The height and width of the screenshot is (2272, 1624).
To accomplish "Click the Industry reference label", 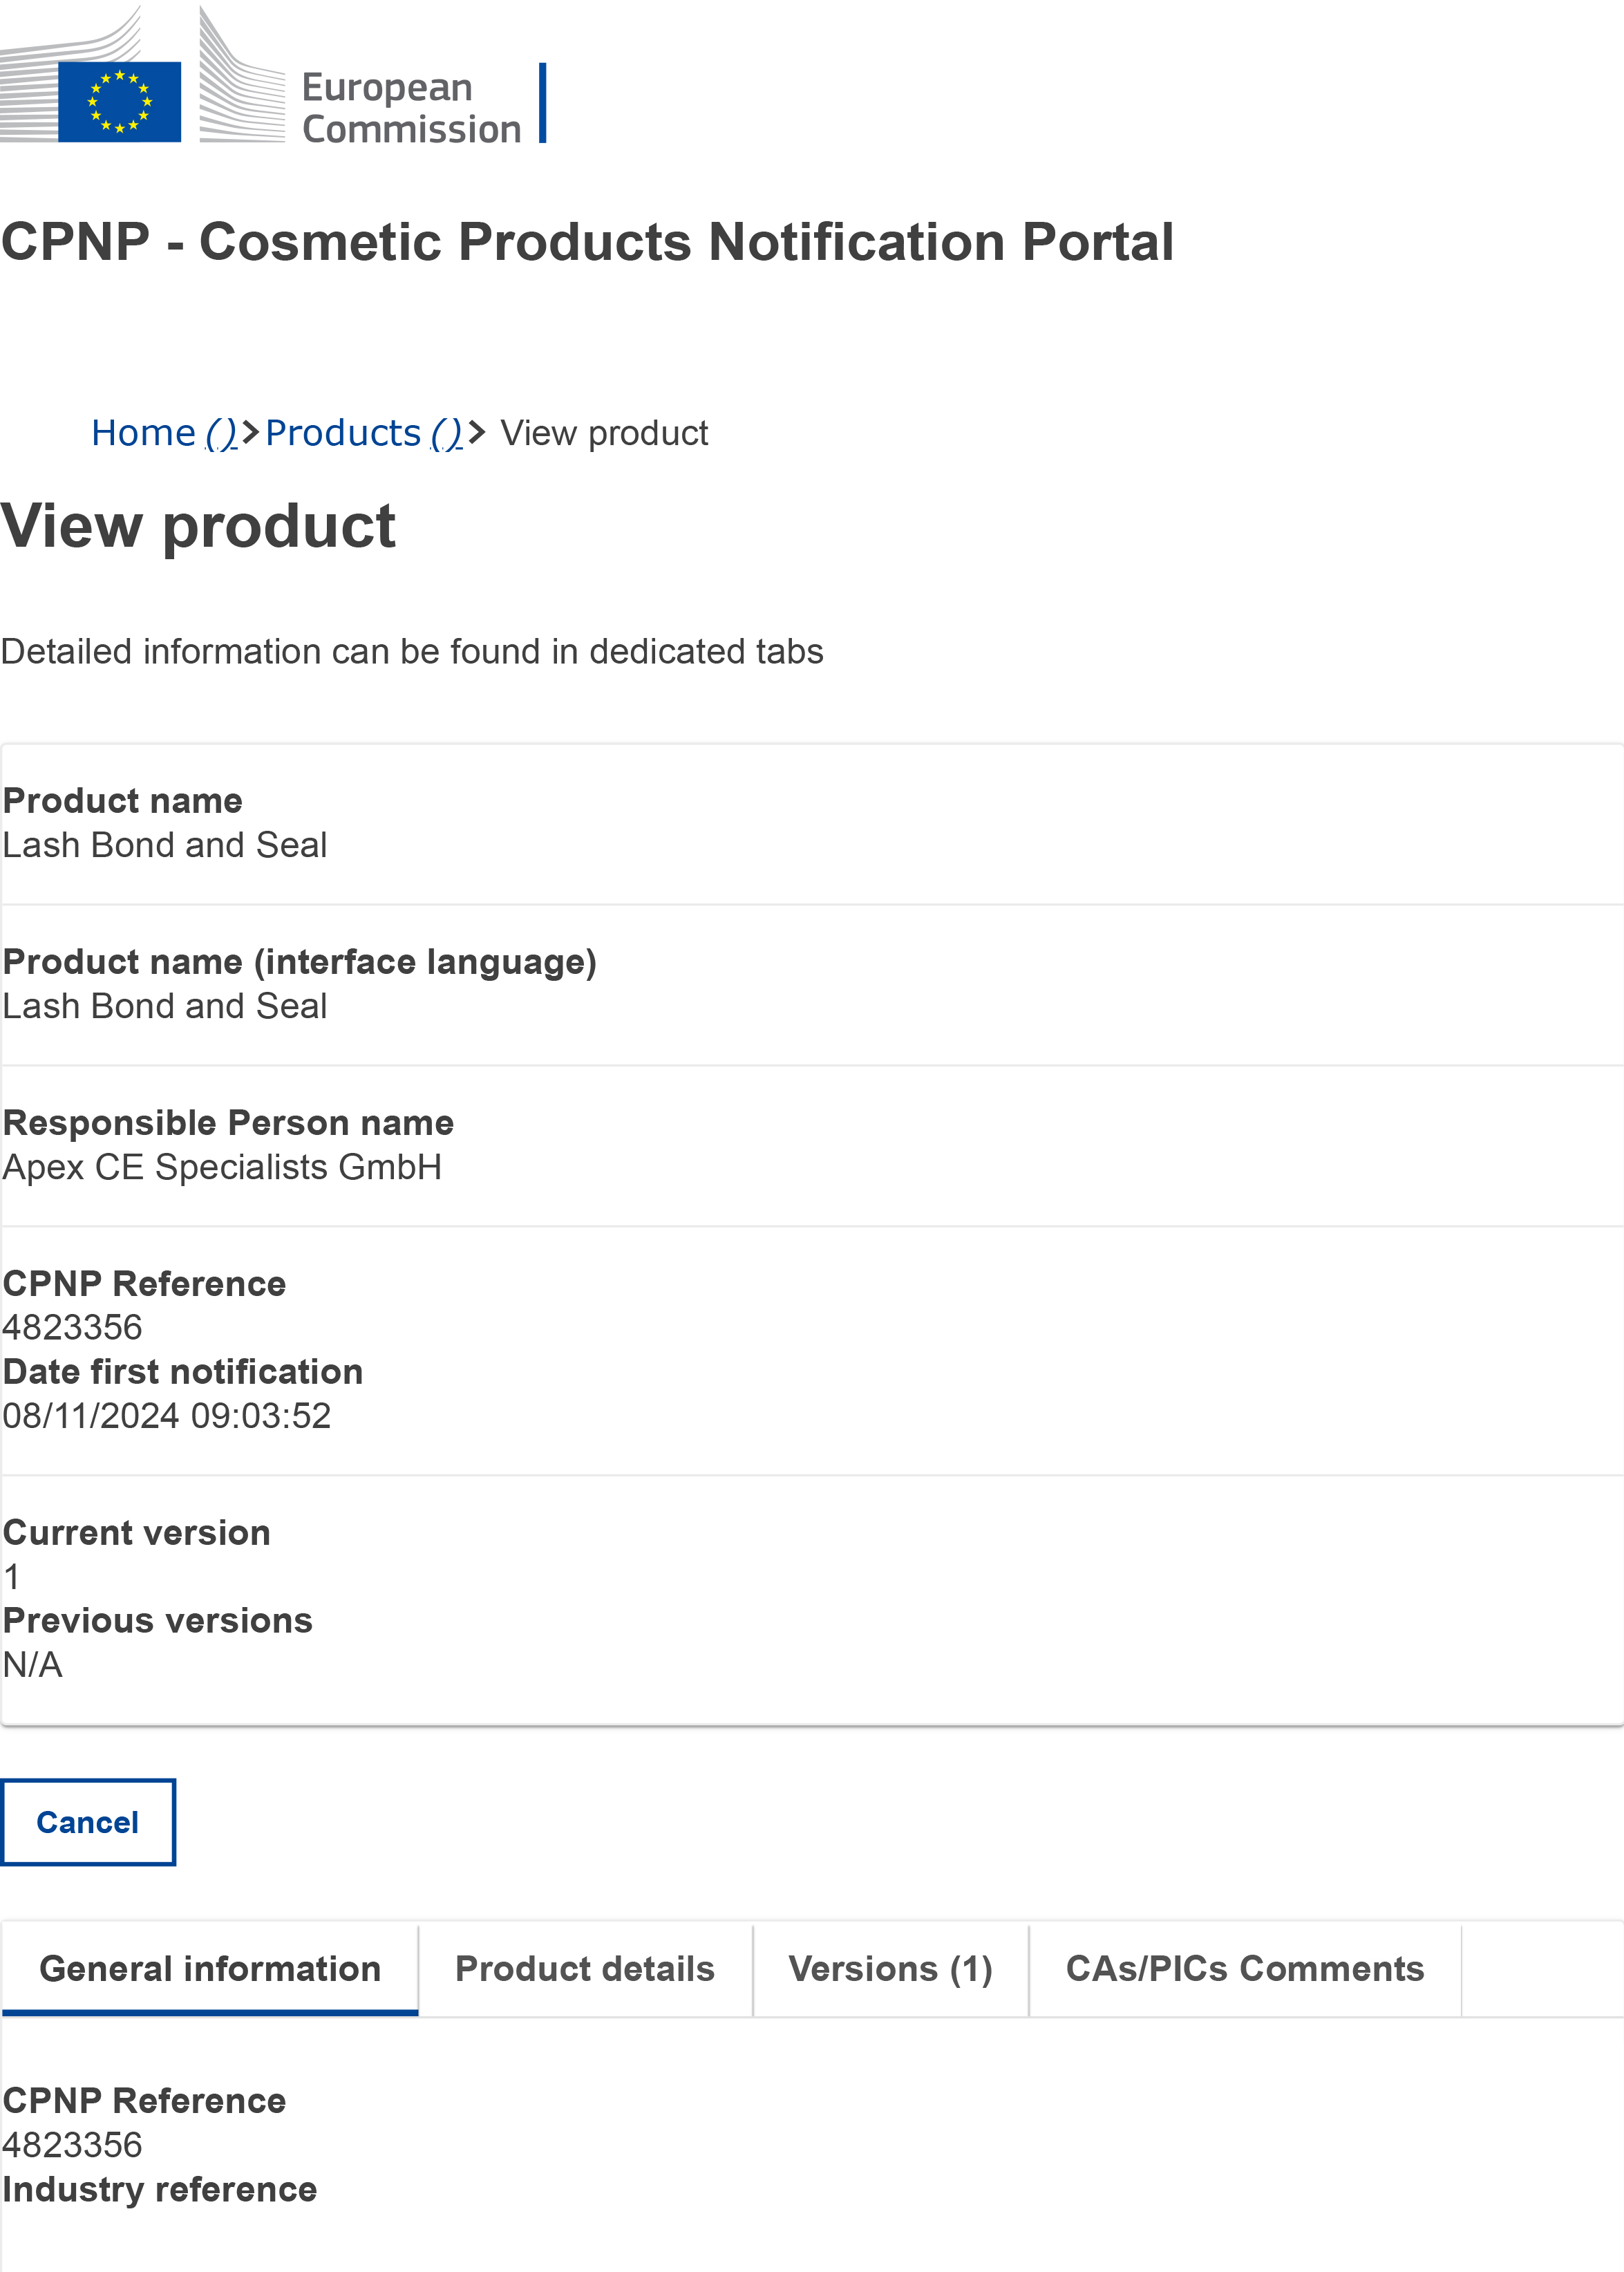I will [160, 2189].
